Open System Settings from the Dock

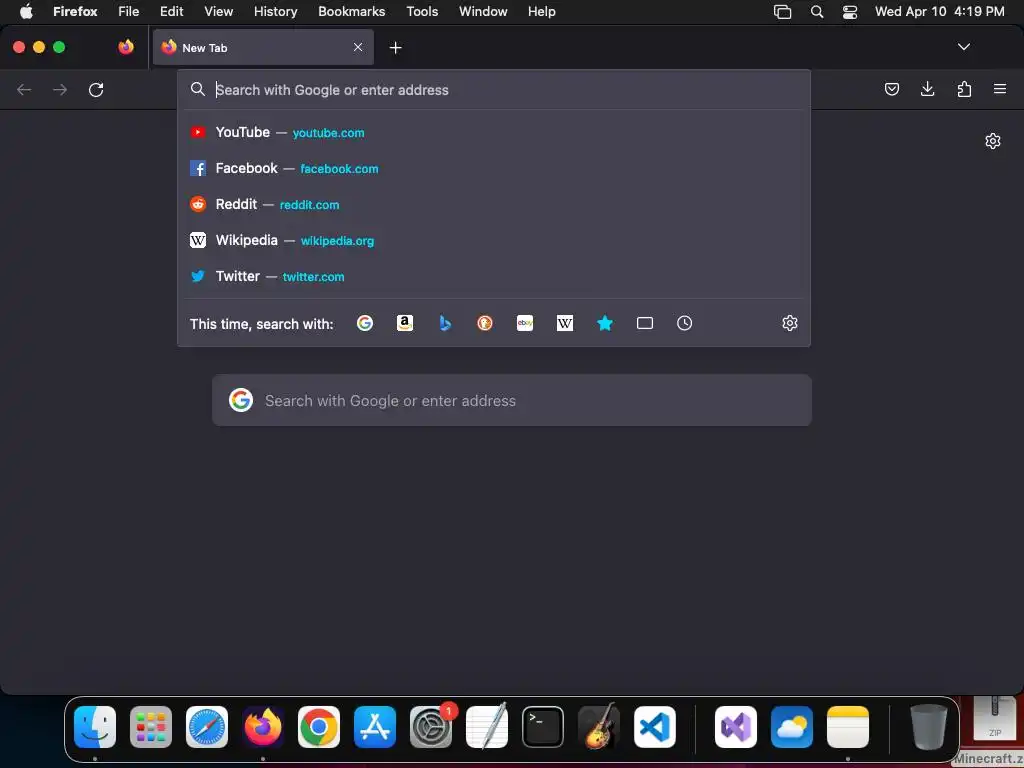[x=431, y=727]
